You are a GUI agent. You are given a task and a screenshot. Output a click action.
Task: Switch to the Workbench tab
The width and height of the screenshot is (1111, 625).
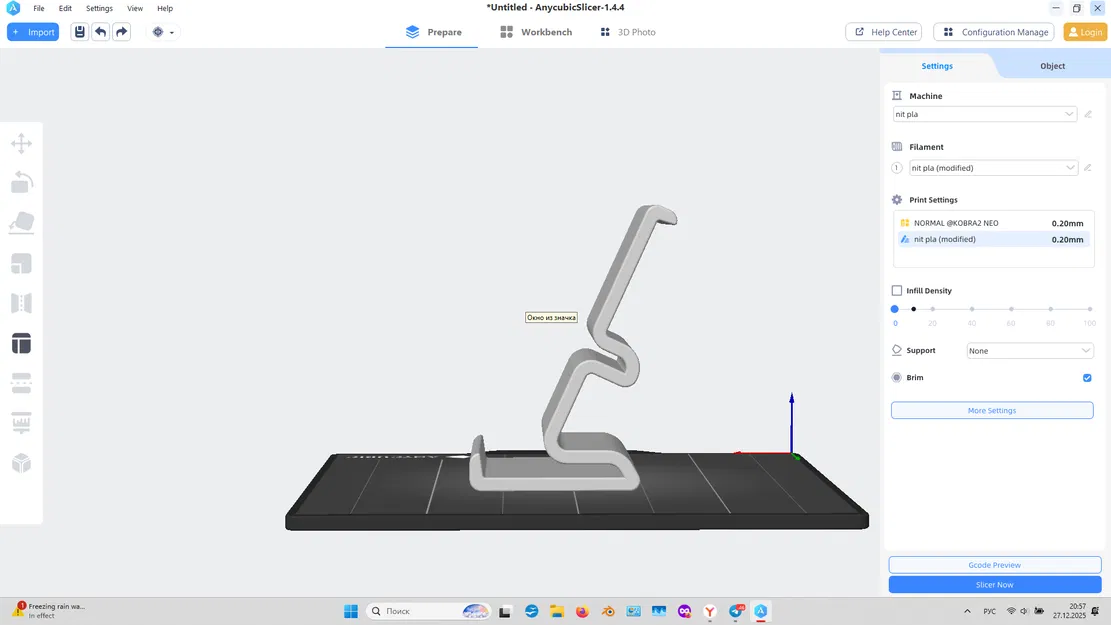545,31
